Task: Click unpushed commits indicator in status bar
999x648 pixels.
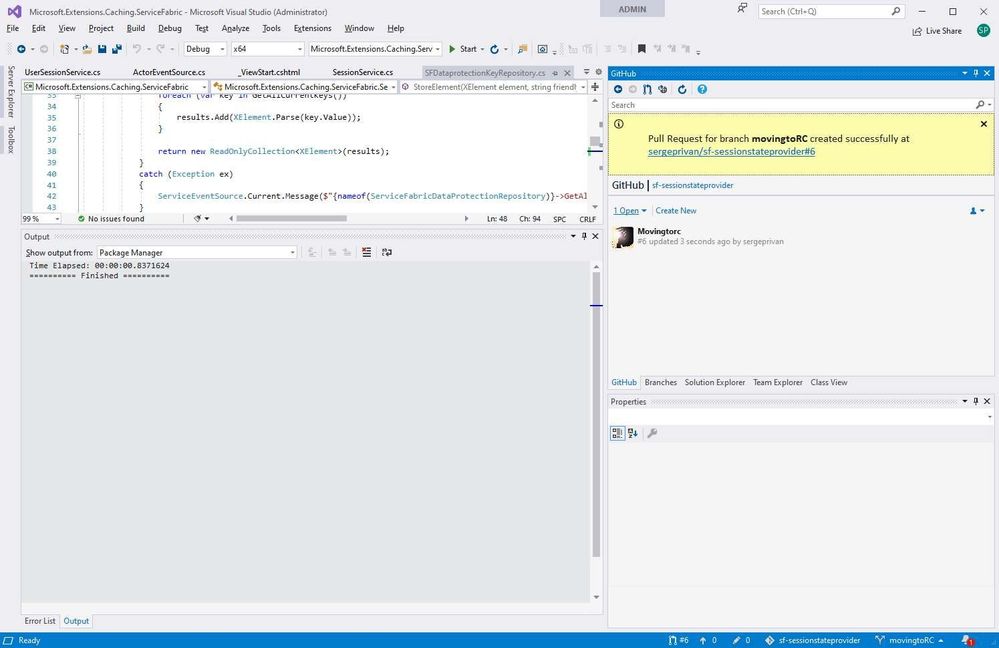Action: pos(708,640)
